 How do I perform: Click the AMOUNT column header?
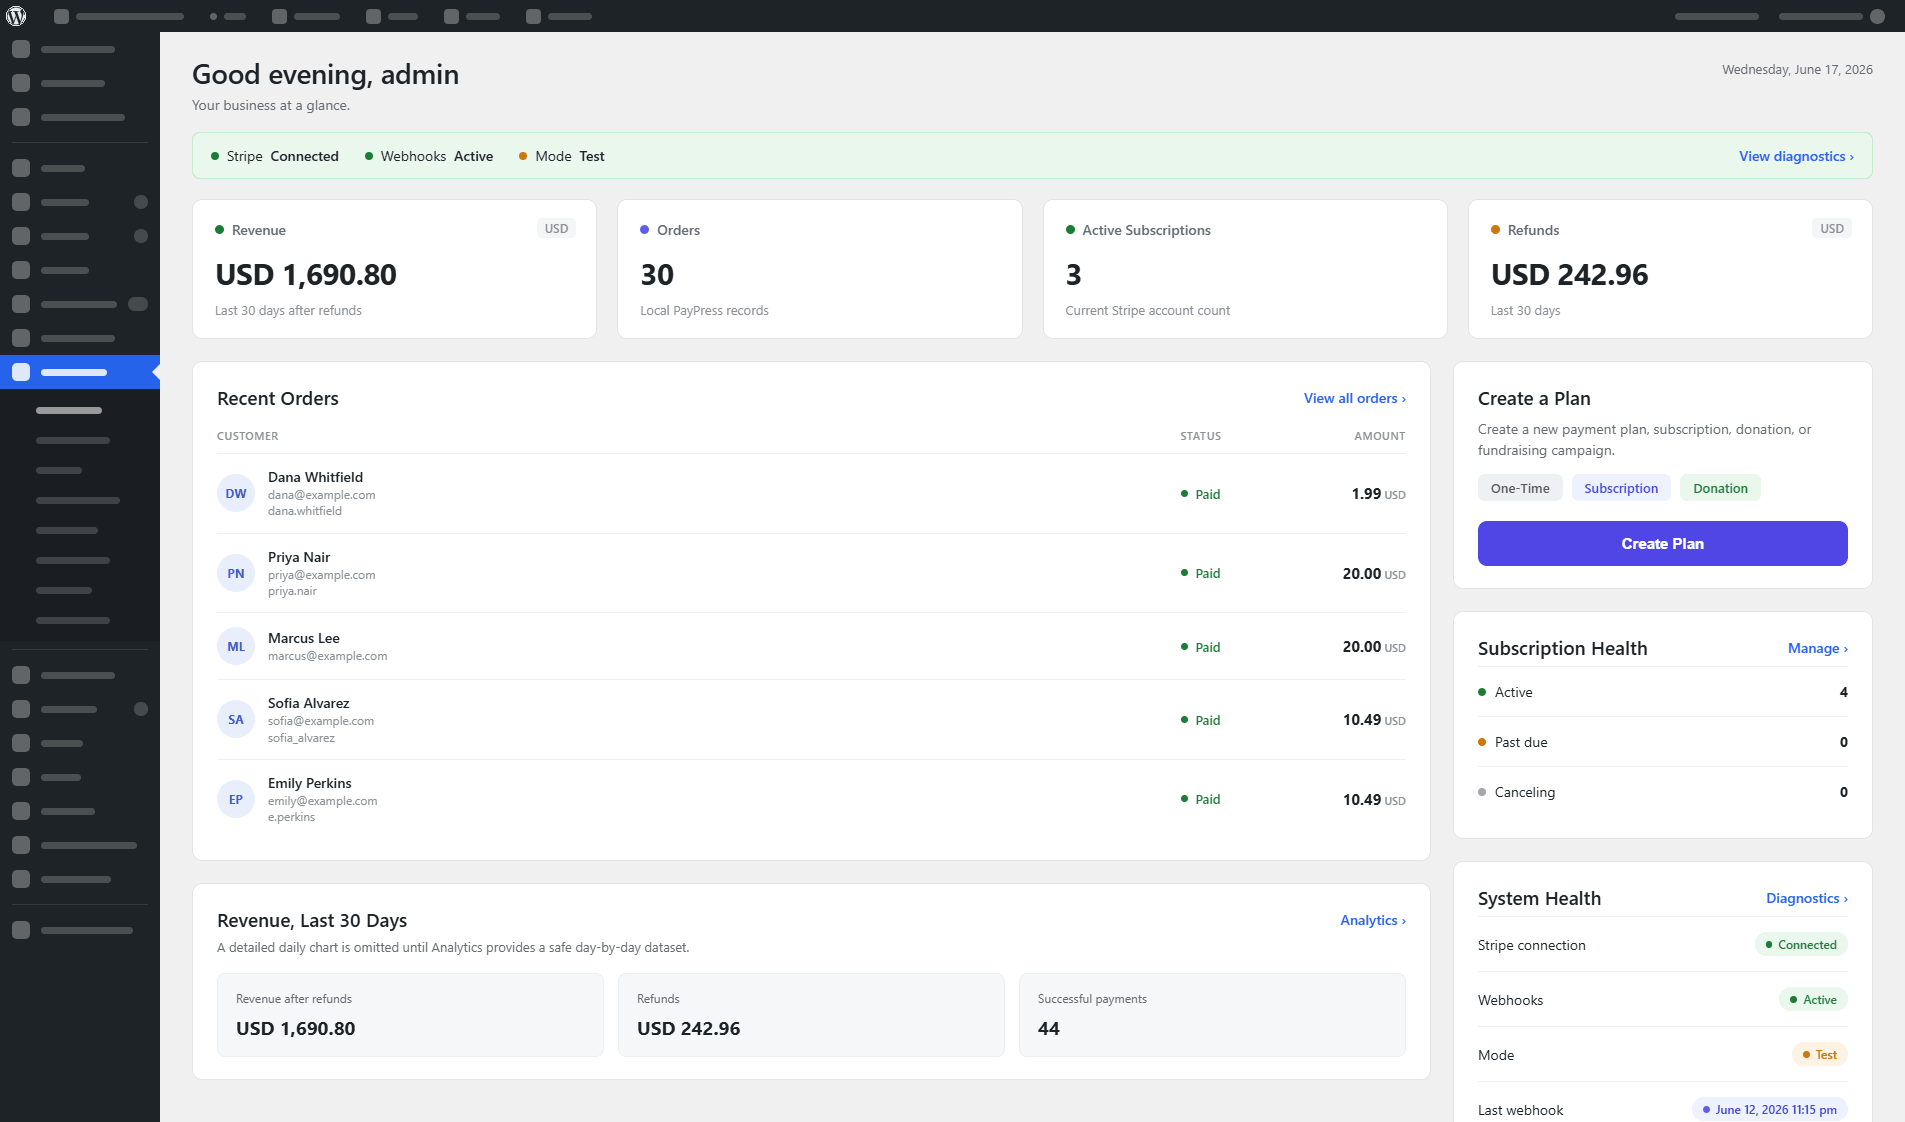[1379, 436]
